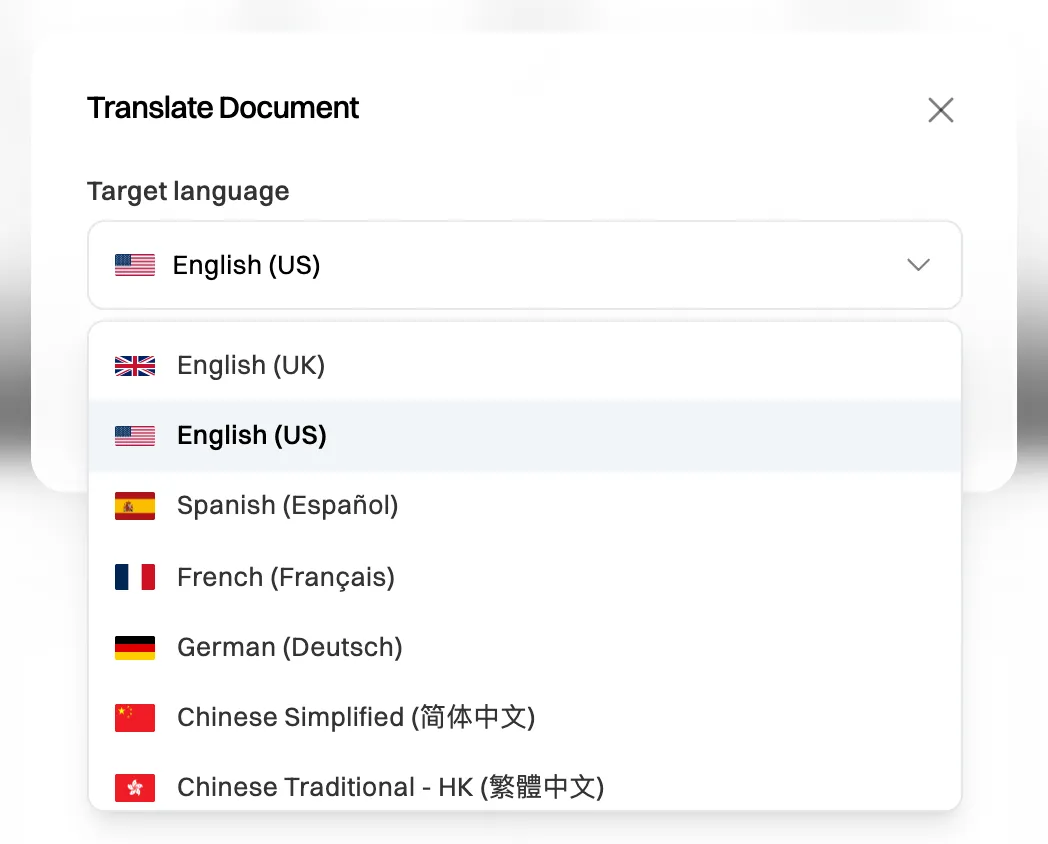Click the China flag icon

tap(135, 718)
